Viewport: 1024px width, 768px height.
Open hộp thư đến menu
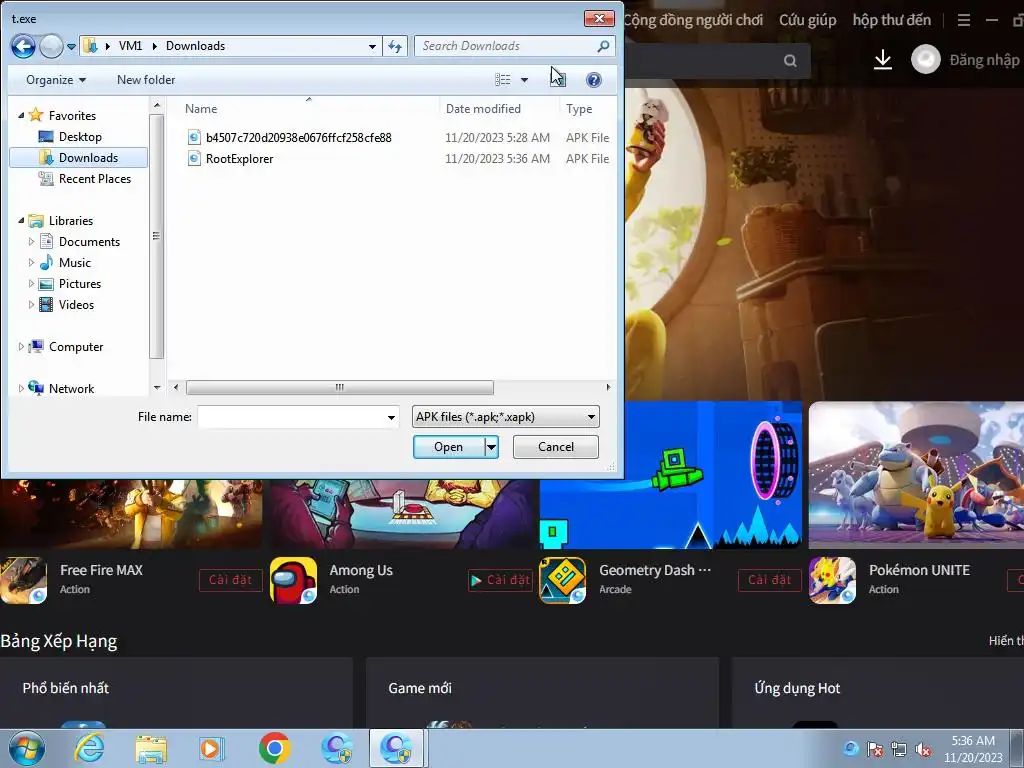891,20
